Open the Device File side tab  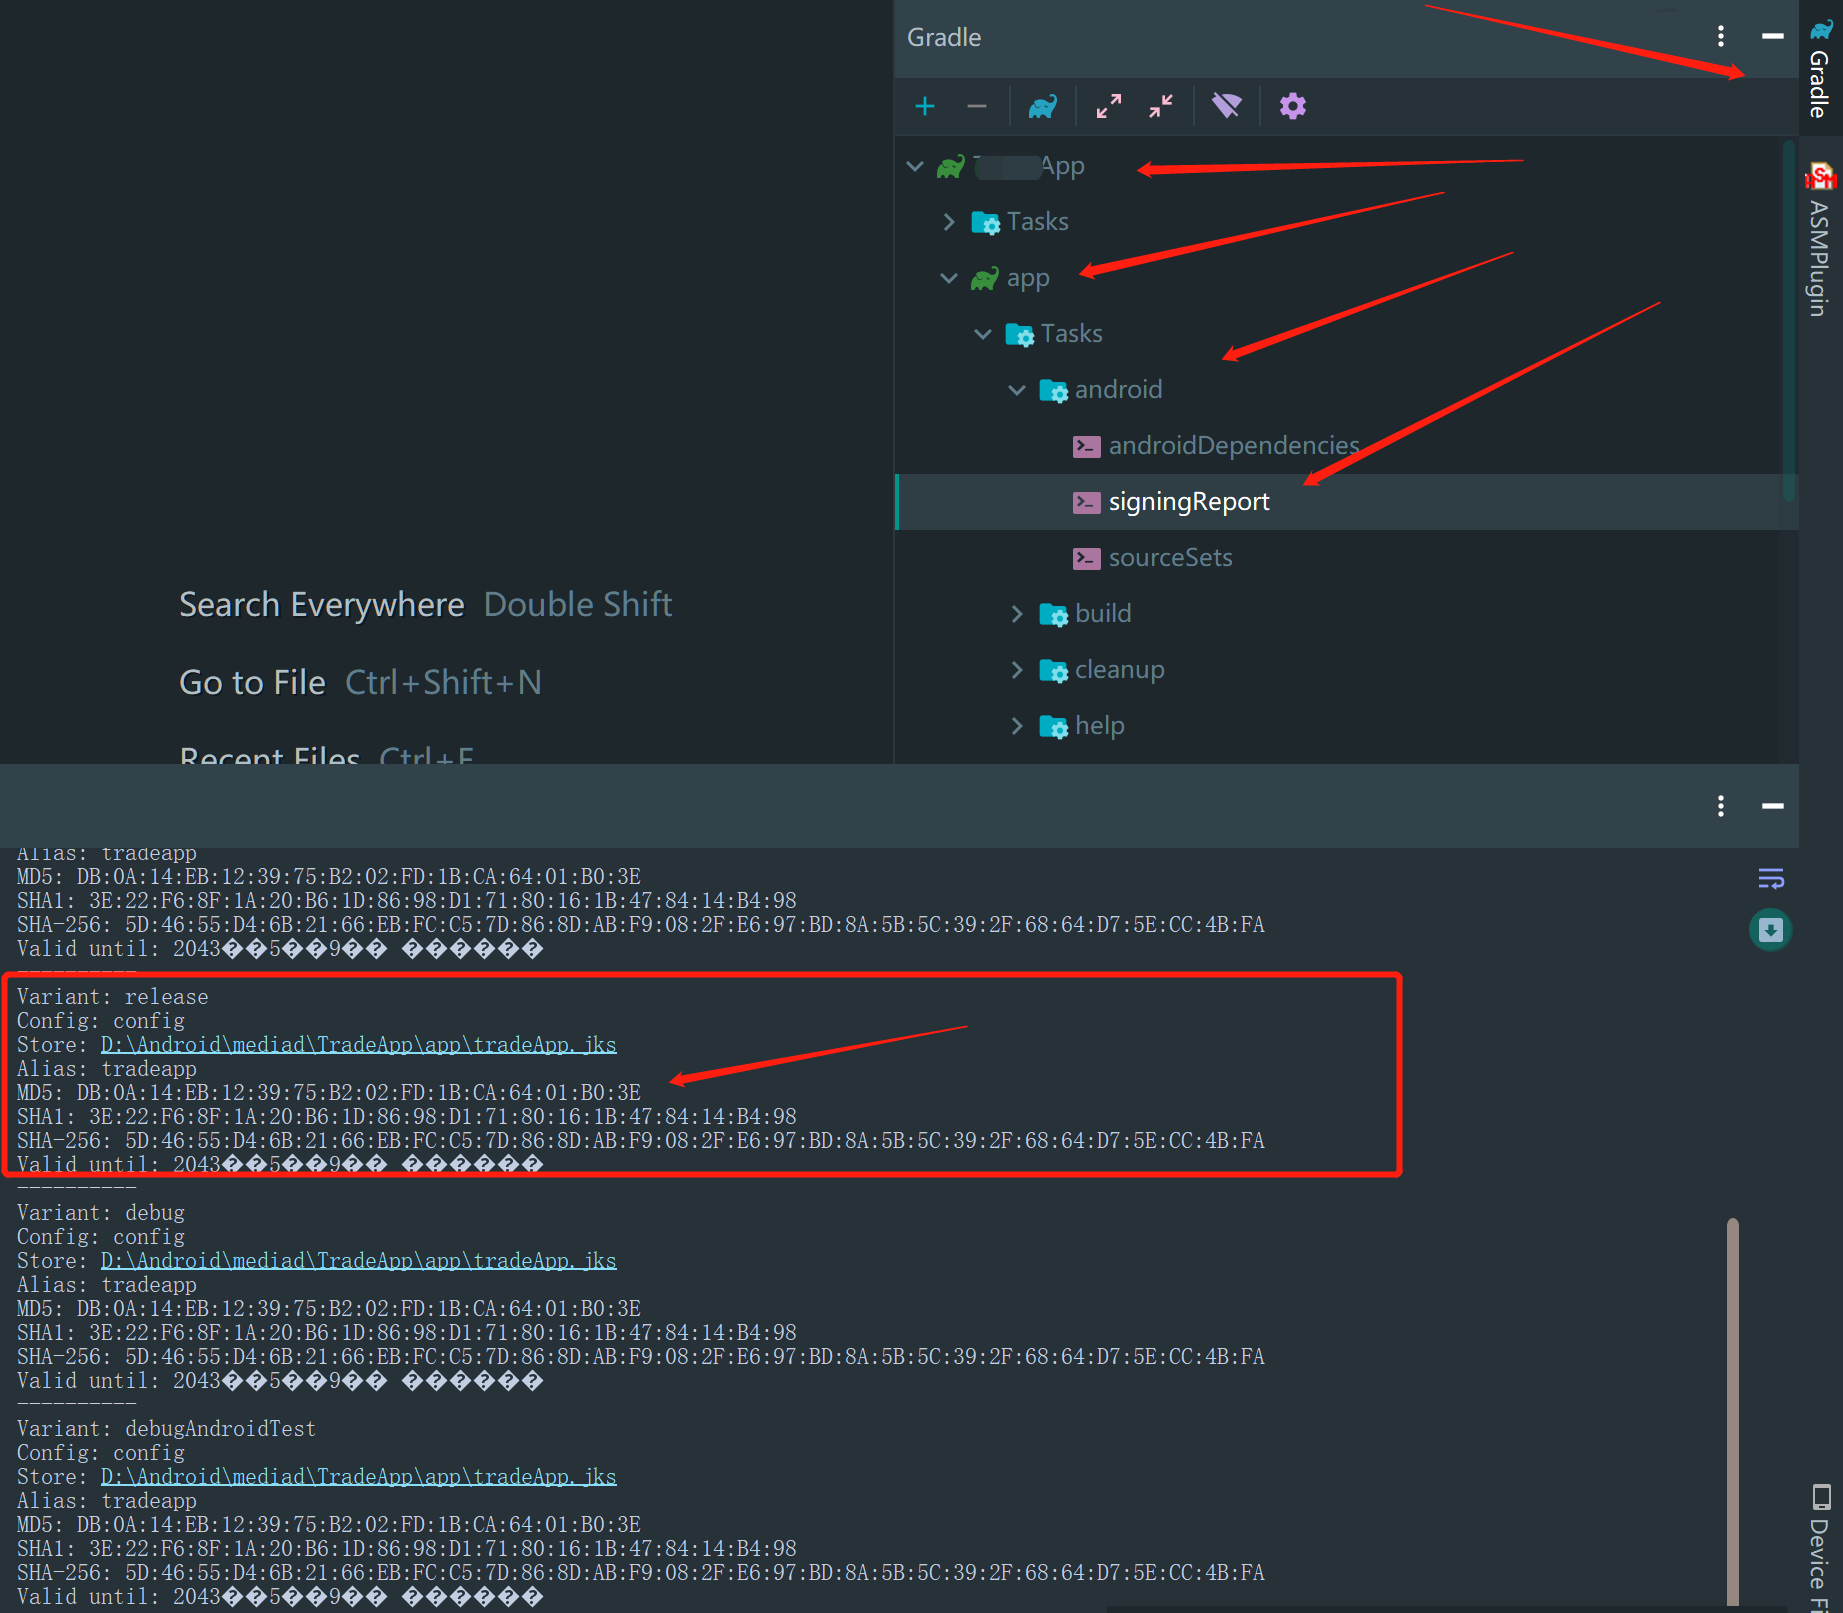point(1821,1548)
